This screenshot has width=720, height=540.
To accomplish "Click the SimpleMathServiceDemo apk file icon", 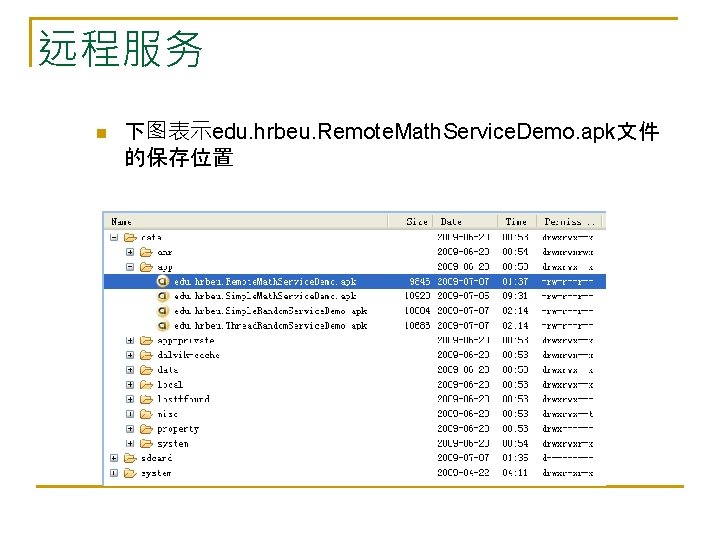I will coord(163,296).
